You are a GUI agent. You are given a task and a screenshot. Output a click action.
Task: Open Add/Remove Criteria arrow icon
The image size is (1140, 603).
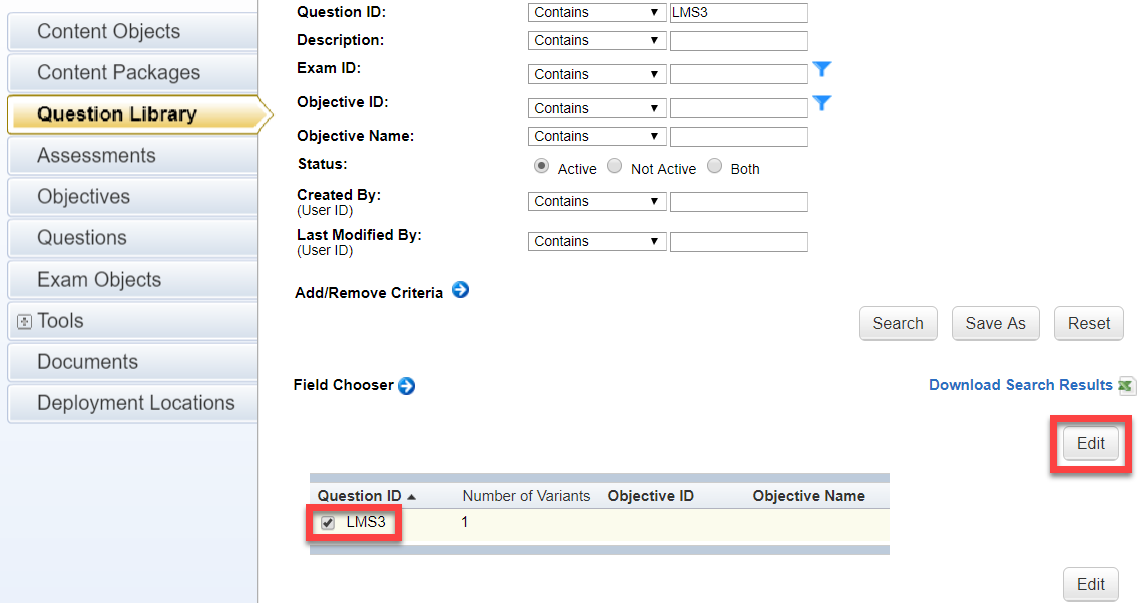(x=460, y=290)
